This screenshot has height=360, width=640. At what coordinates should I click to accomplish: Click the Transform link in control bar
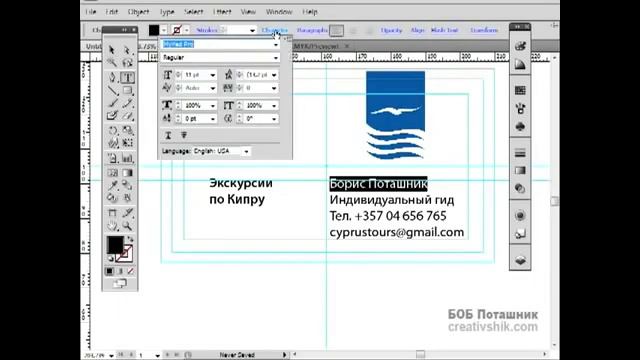[x=484, y=30]
